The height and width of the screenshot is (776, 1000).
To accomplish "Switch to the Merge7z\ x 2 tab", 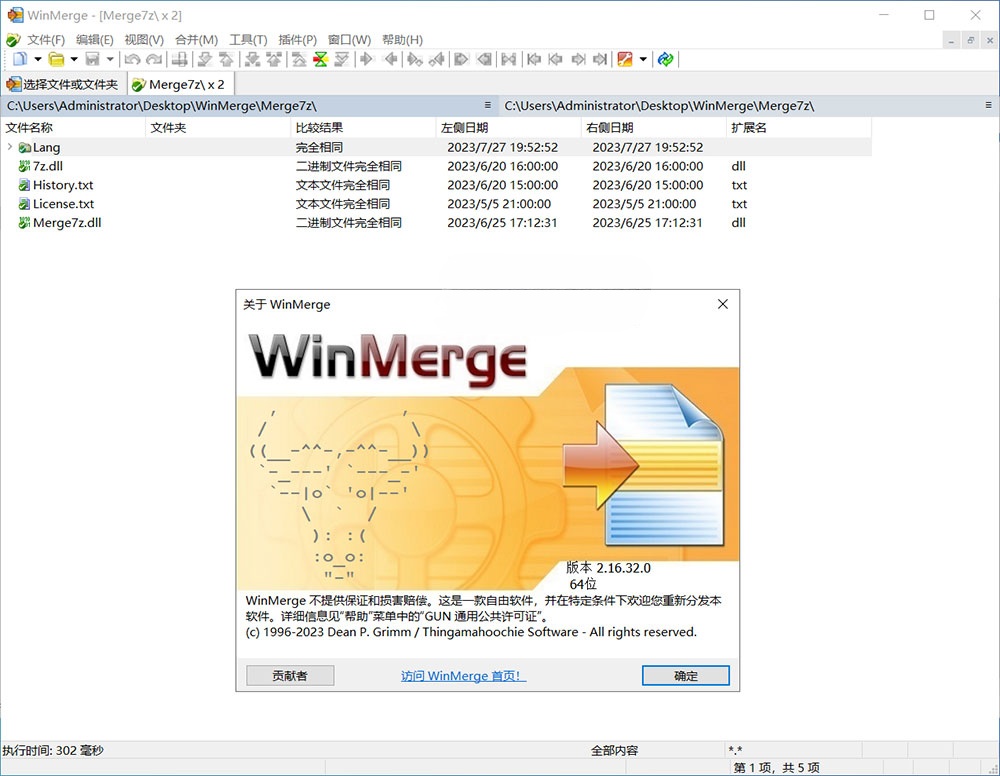I will click(x=180, y=84).
